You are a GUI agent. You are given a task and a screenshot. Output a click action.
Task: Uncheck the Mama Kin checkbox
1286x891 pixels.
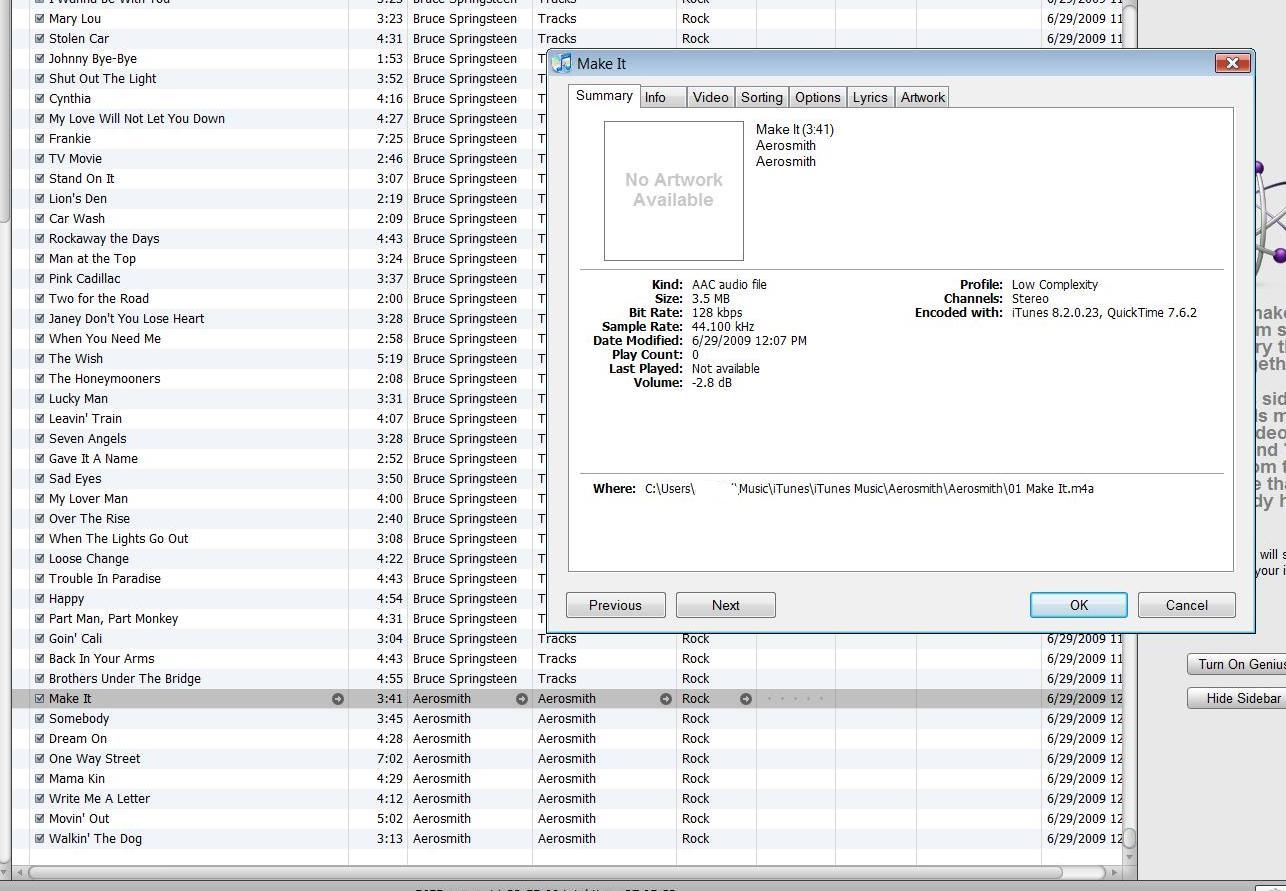coord(39,779)
